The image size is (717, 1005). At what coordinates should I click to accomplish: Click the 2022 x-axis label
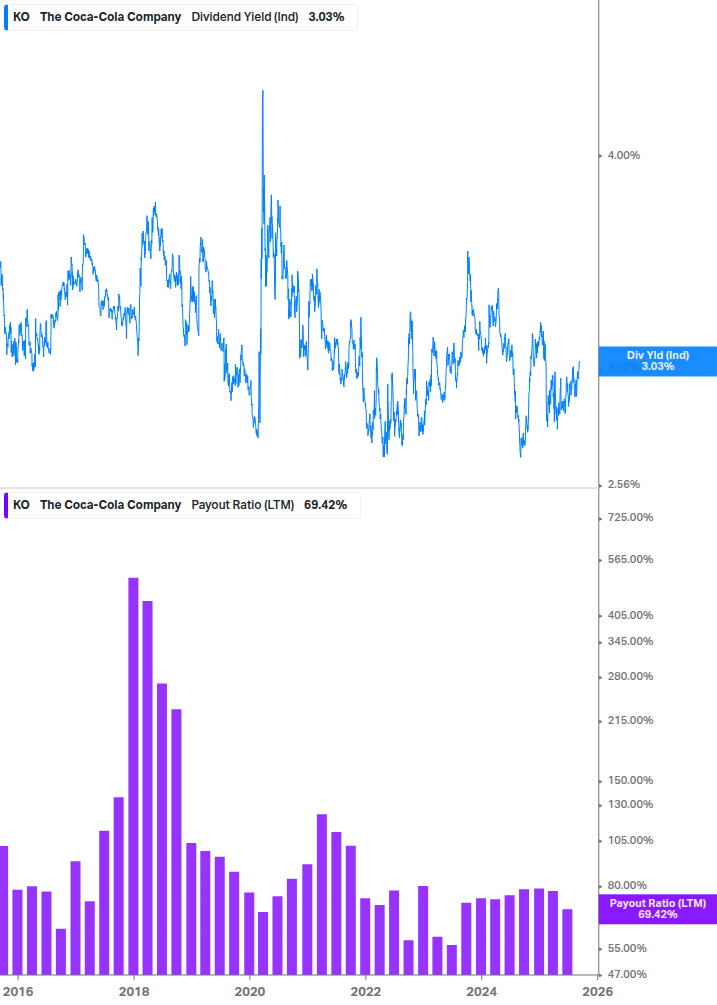click(366, 992)
